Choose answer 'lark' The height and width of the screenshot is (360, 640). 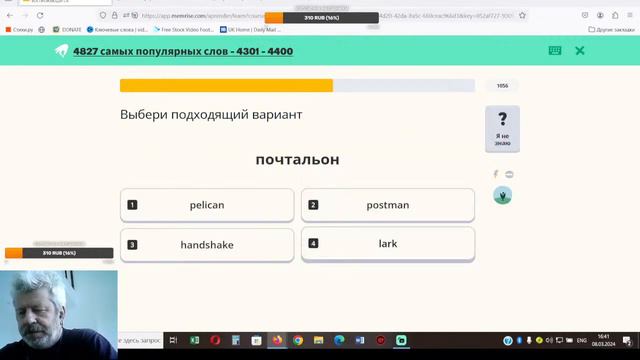pyautogui.click(x=388, y=244)
